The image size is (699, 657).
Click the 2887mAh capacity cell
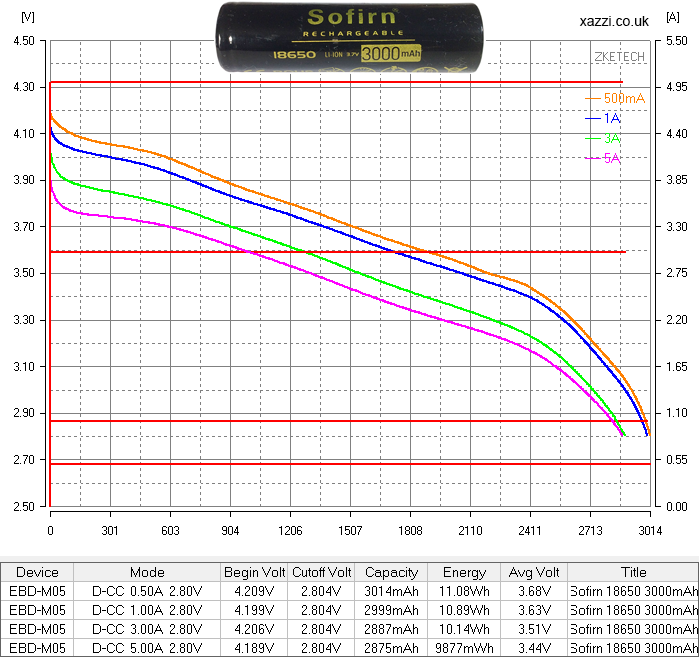pyautogui.click(x=391, y=629)
